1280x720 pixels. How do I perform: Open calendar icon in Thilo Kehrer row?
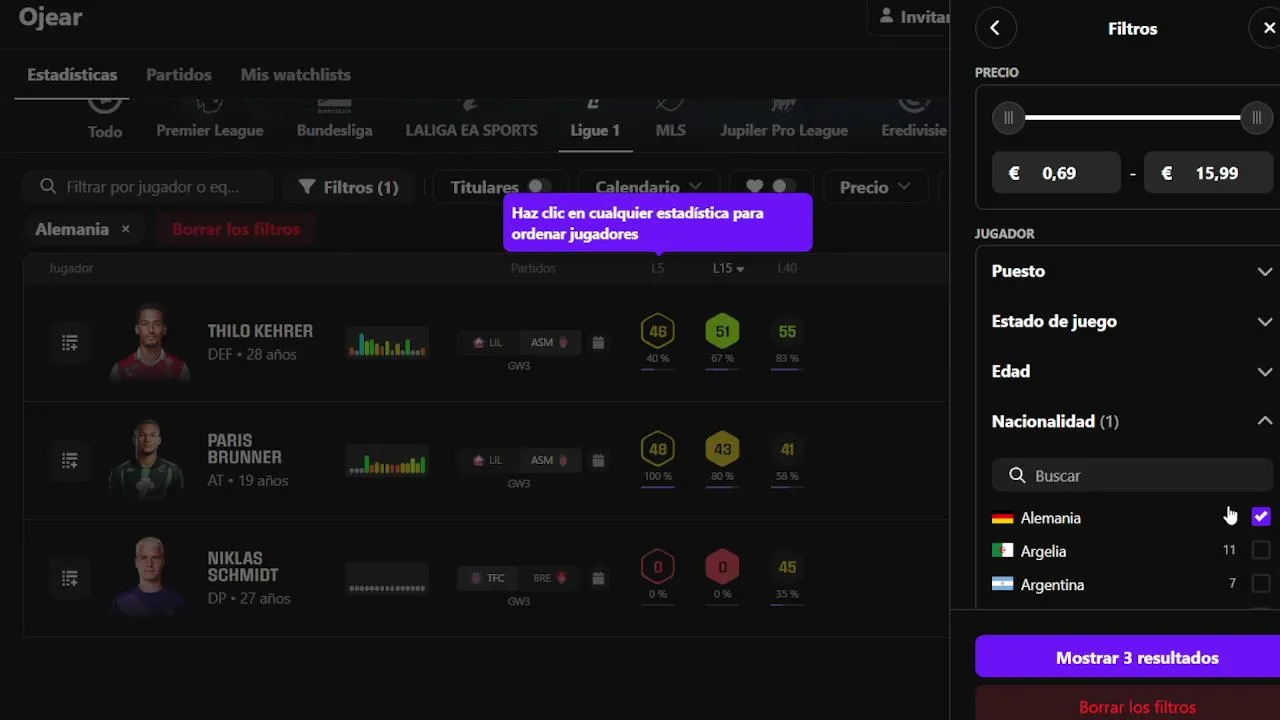point(598,343)
